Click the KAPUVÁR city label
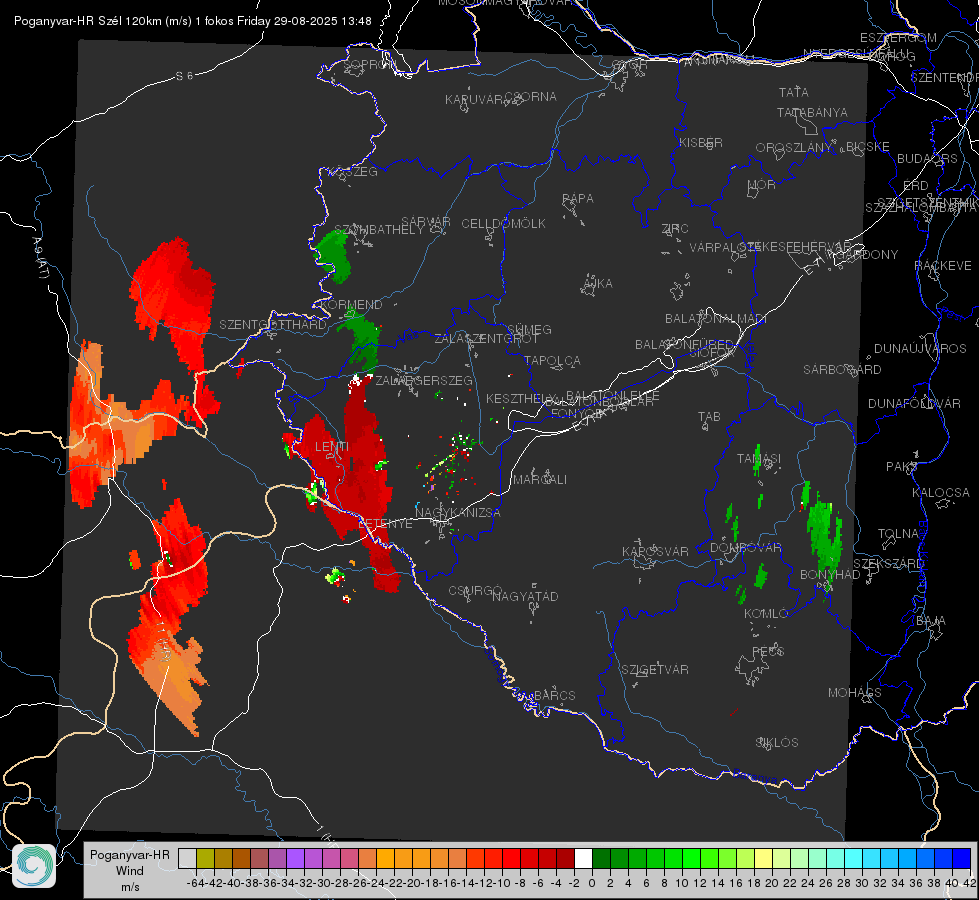Screen dimensions: 979x900 475,100
